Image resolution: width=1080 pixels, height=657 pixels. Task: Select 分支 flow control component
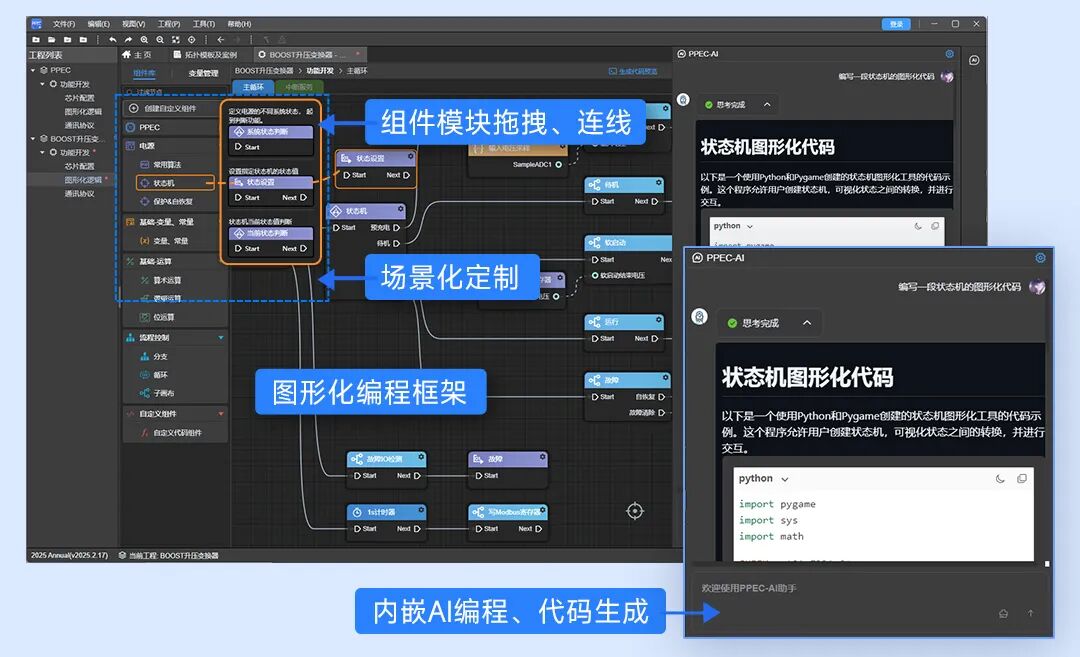pos(154,356)
